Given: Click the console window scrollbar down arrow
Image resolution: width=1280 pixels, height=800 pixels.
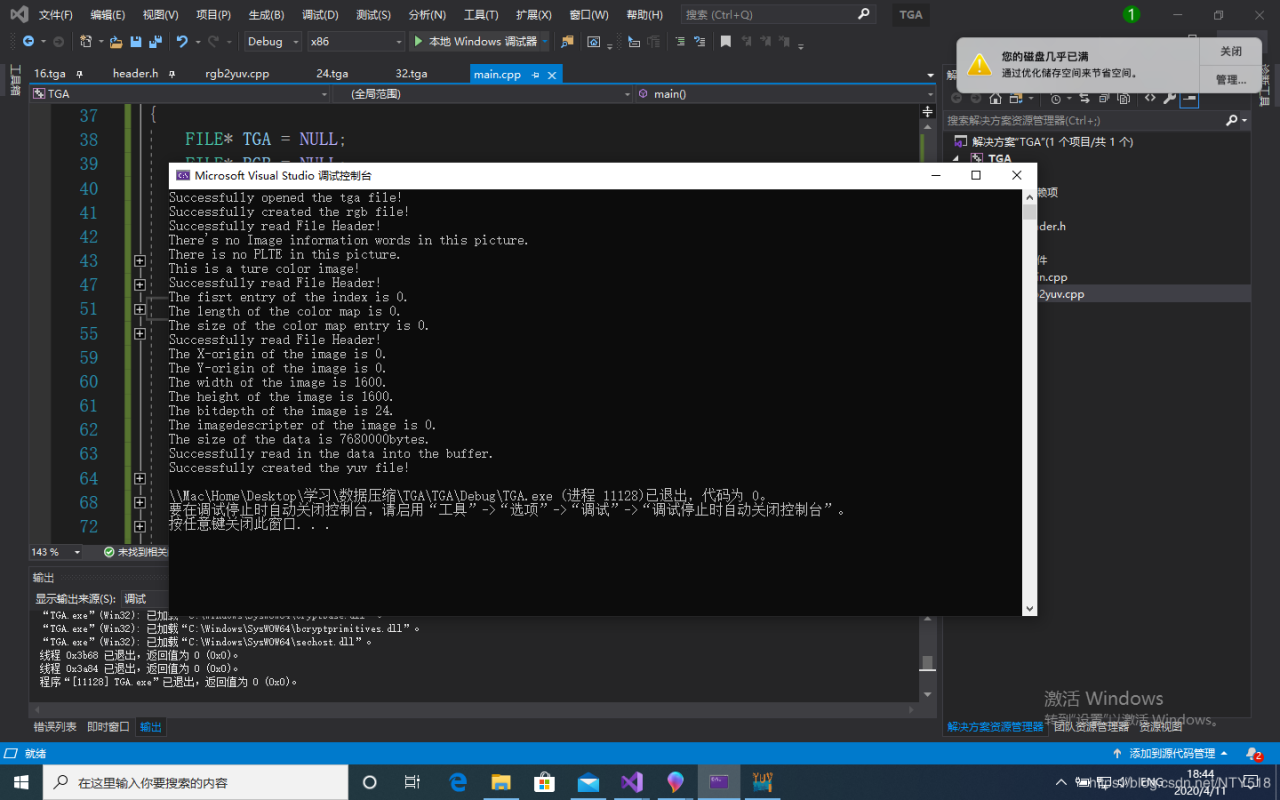Looking at the screenshot, I should click(x=1030, y=607).
